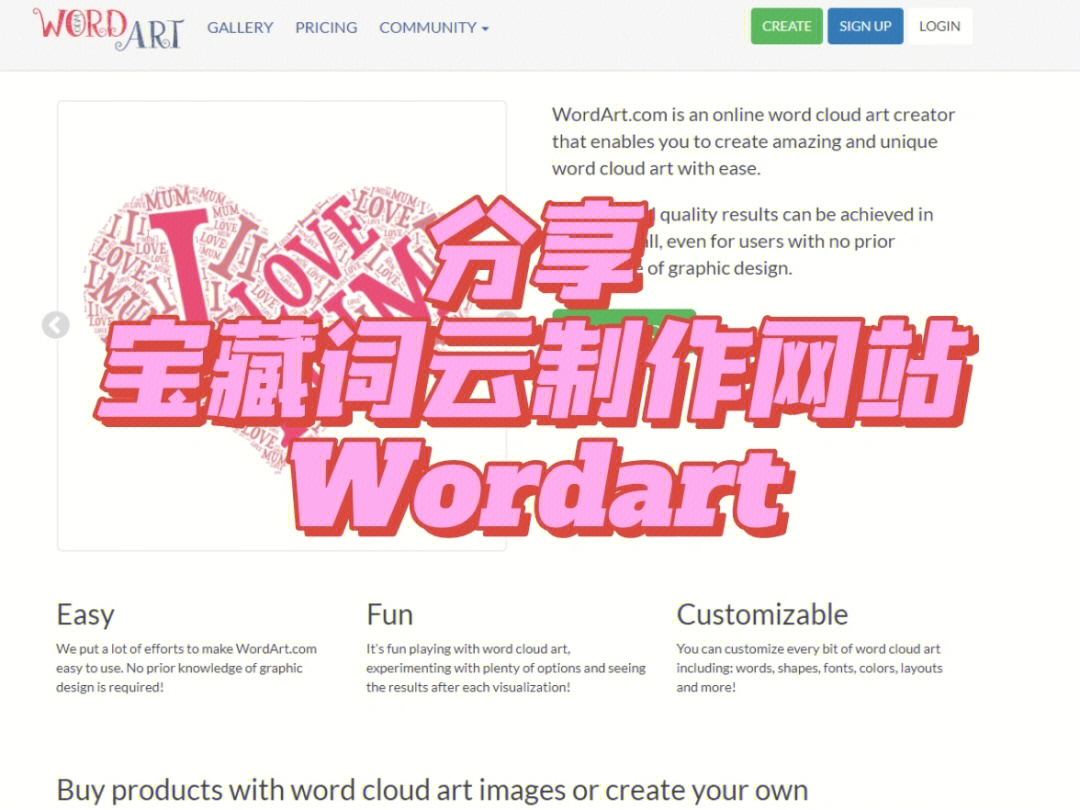This screenshot has height=810, width=1080.
Task: Click the "WordArt.com is an online word cloud" paragraph
Action: click(754, 141)
